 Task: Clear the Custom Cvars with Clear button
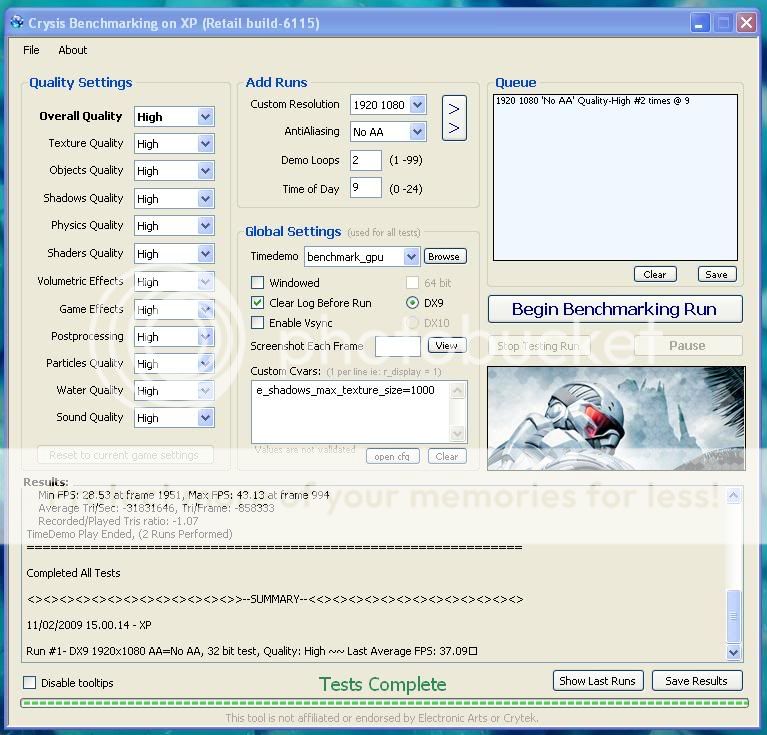click(447, 456)
